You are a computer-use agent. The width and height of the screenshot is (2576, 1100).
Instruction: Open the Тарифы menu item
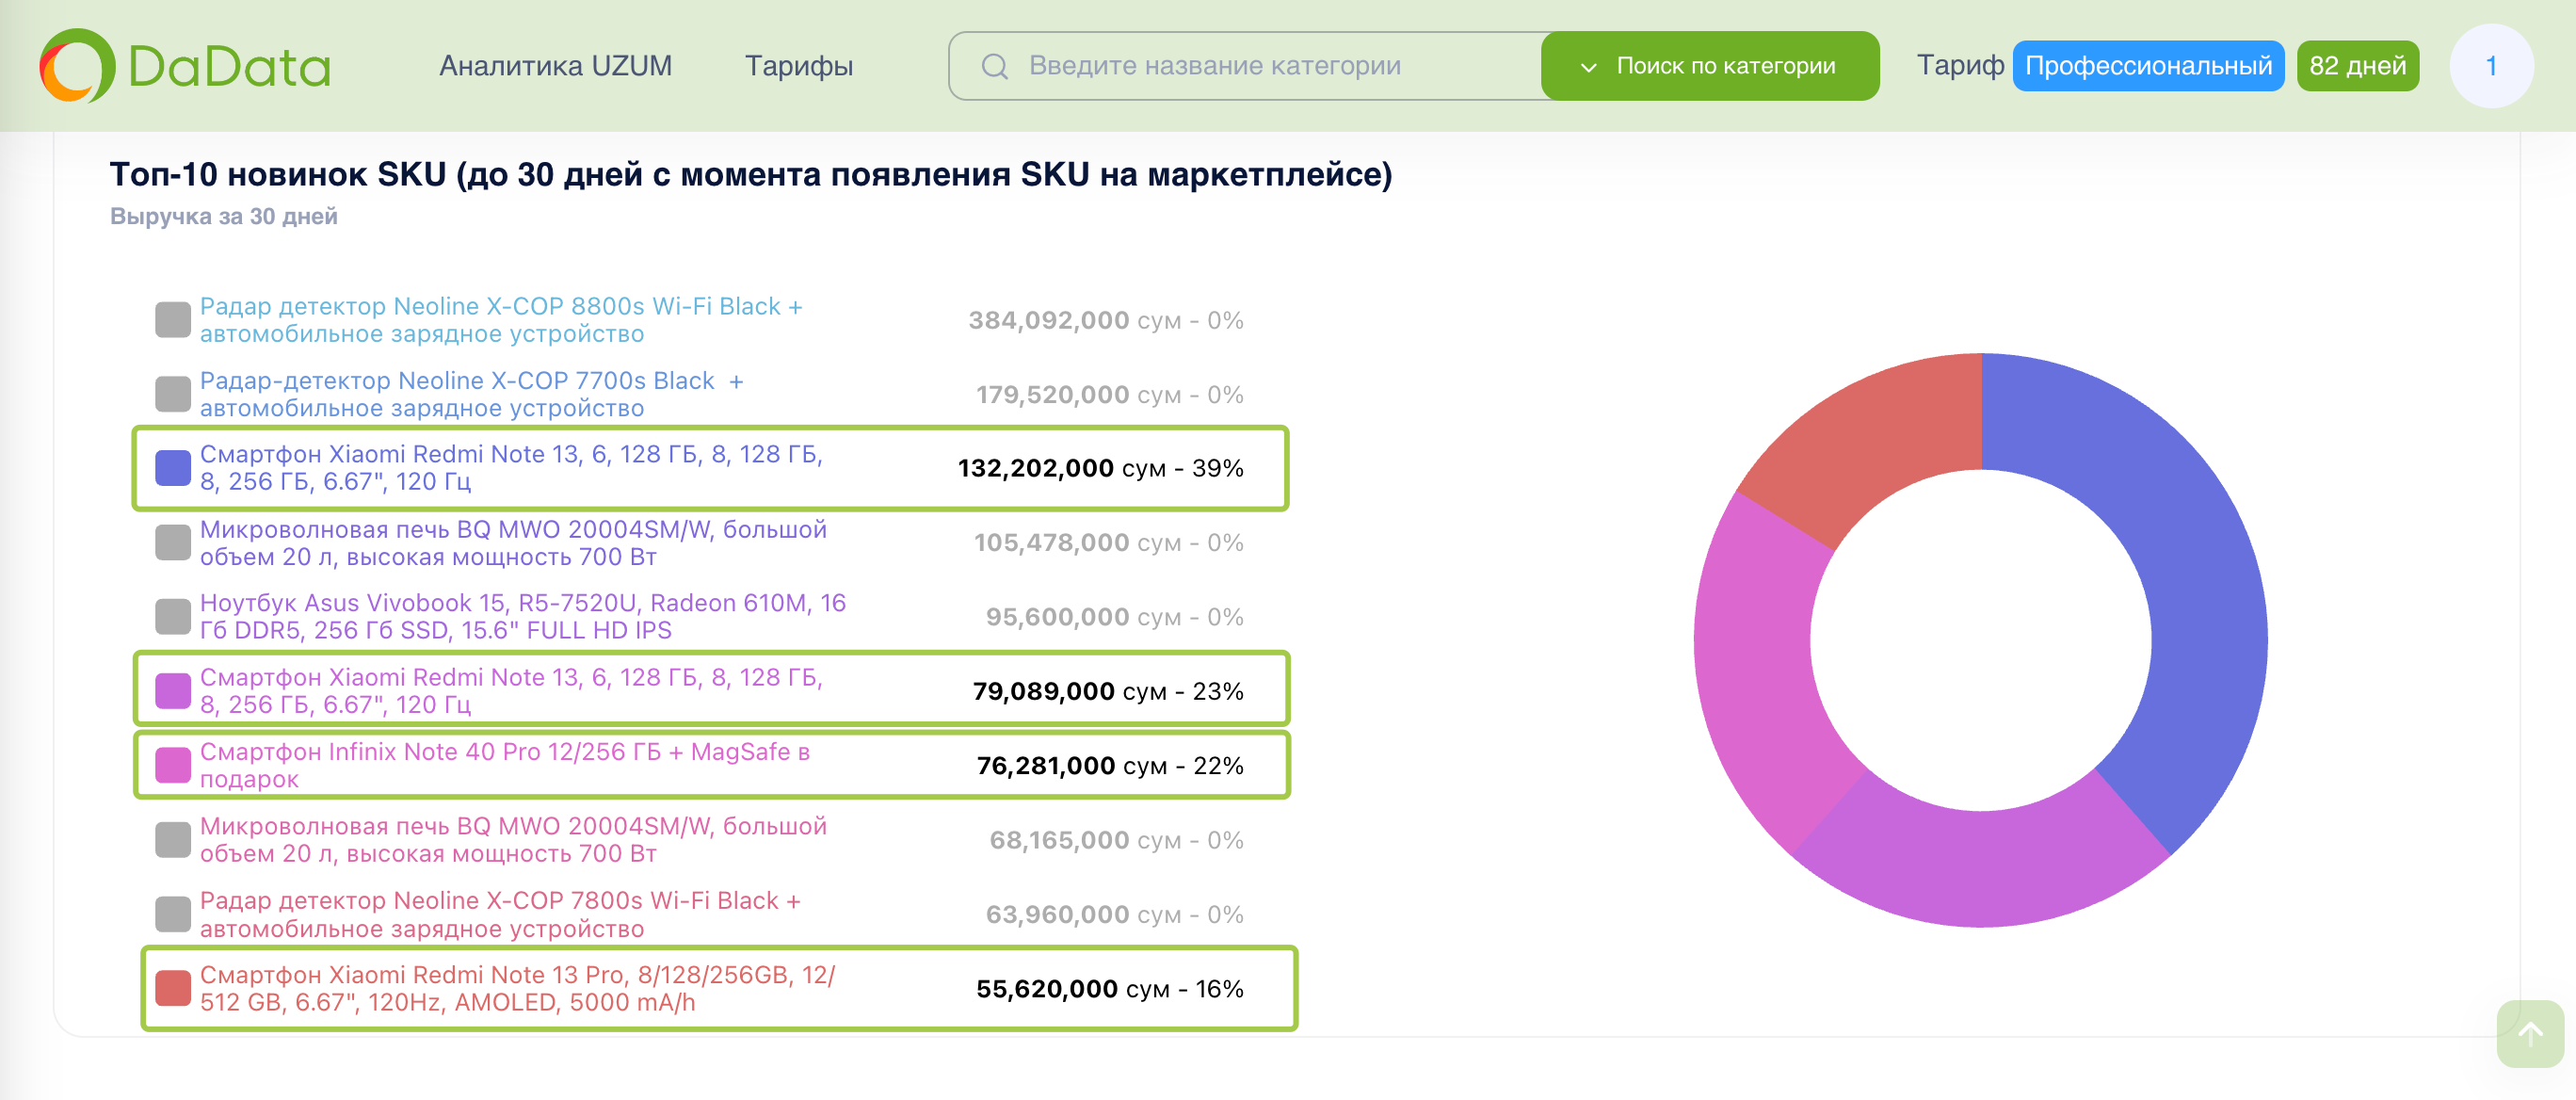pyautogui.click(x=798, y=66)
